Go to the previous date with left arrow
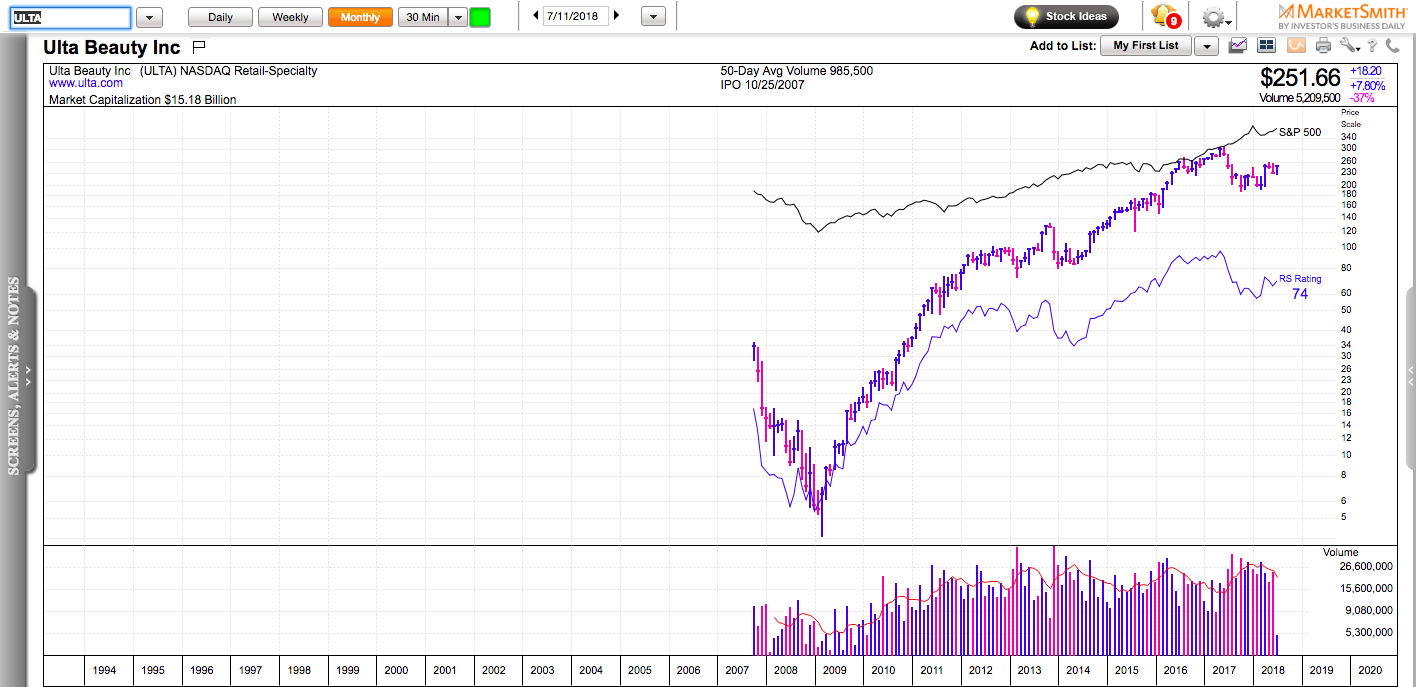Viewport: 1416px width, 687px height. (x=536, y=16)
